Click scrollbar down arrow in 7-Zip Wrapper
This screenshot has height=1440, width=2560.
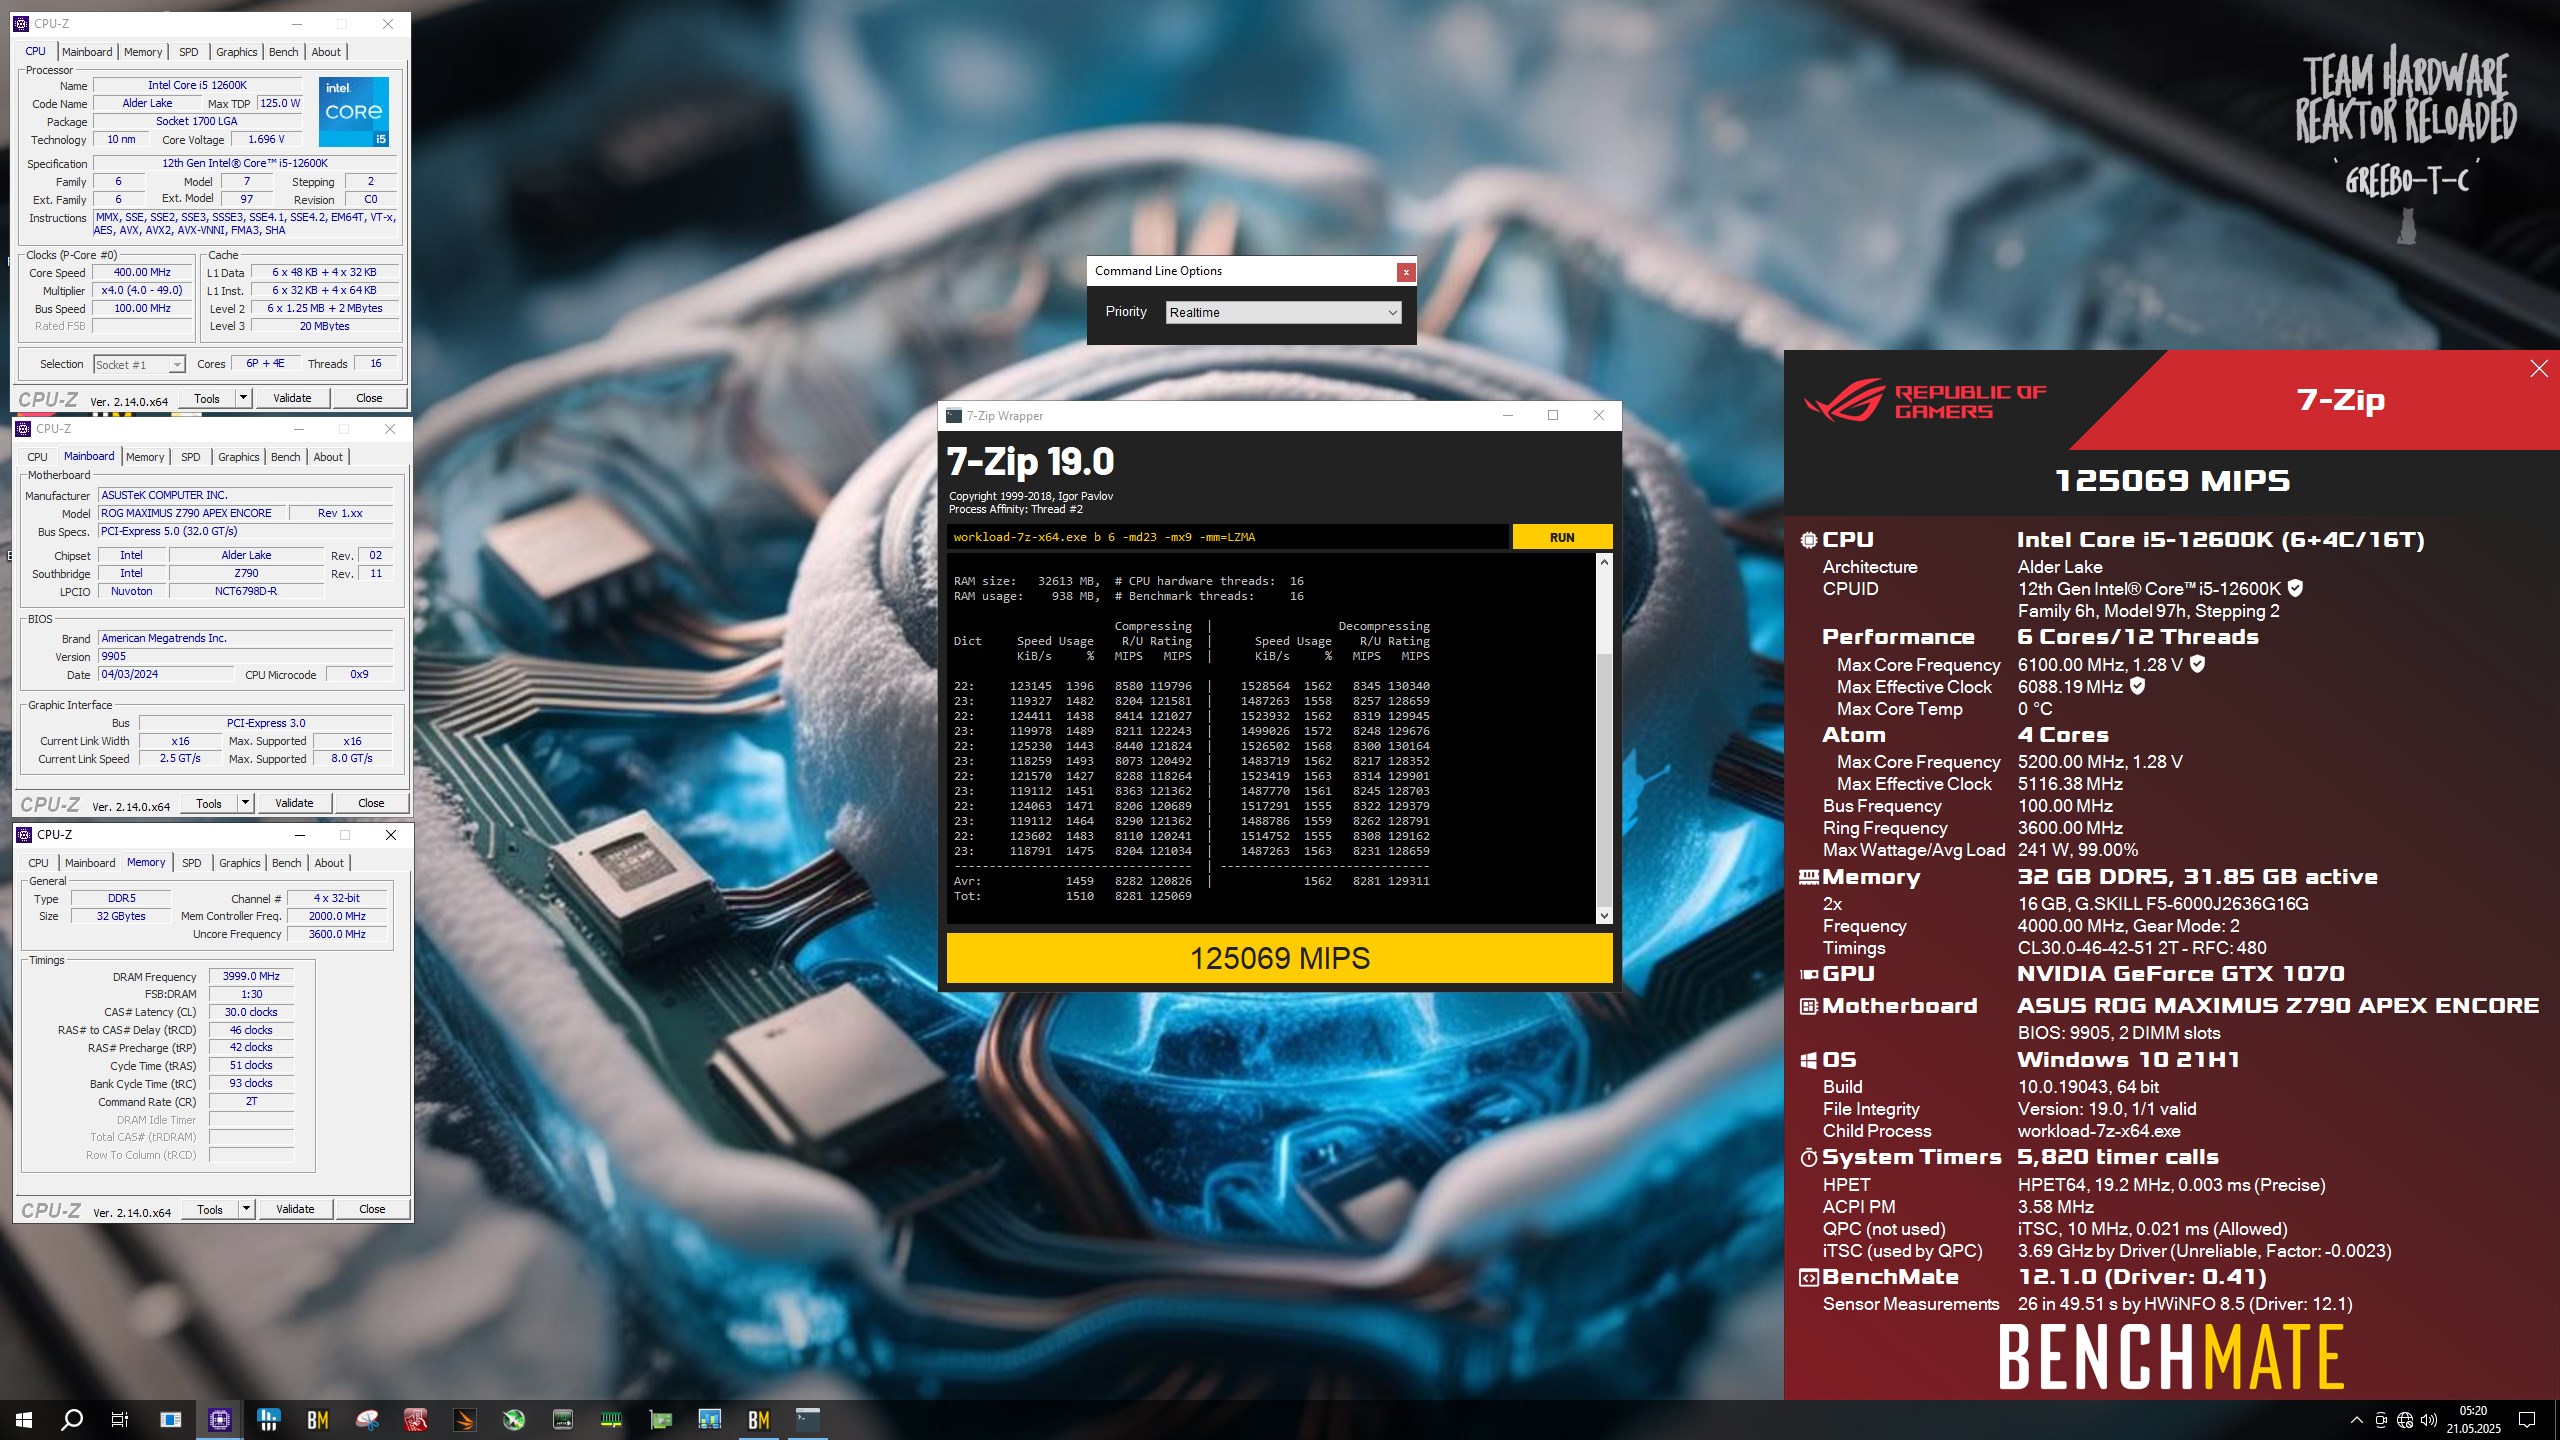point(1604,915)
